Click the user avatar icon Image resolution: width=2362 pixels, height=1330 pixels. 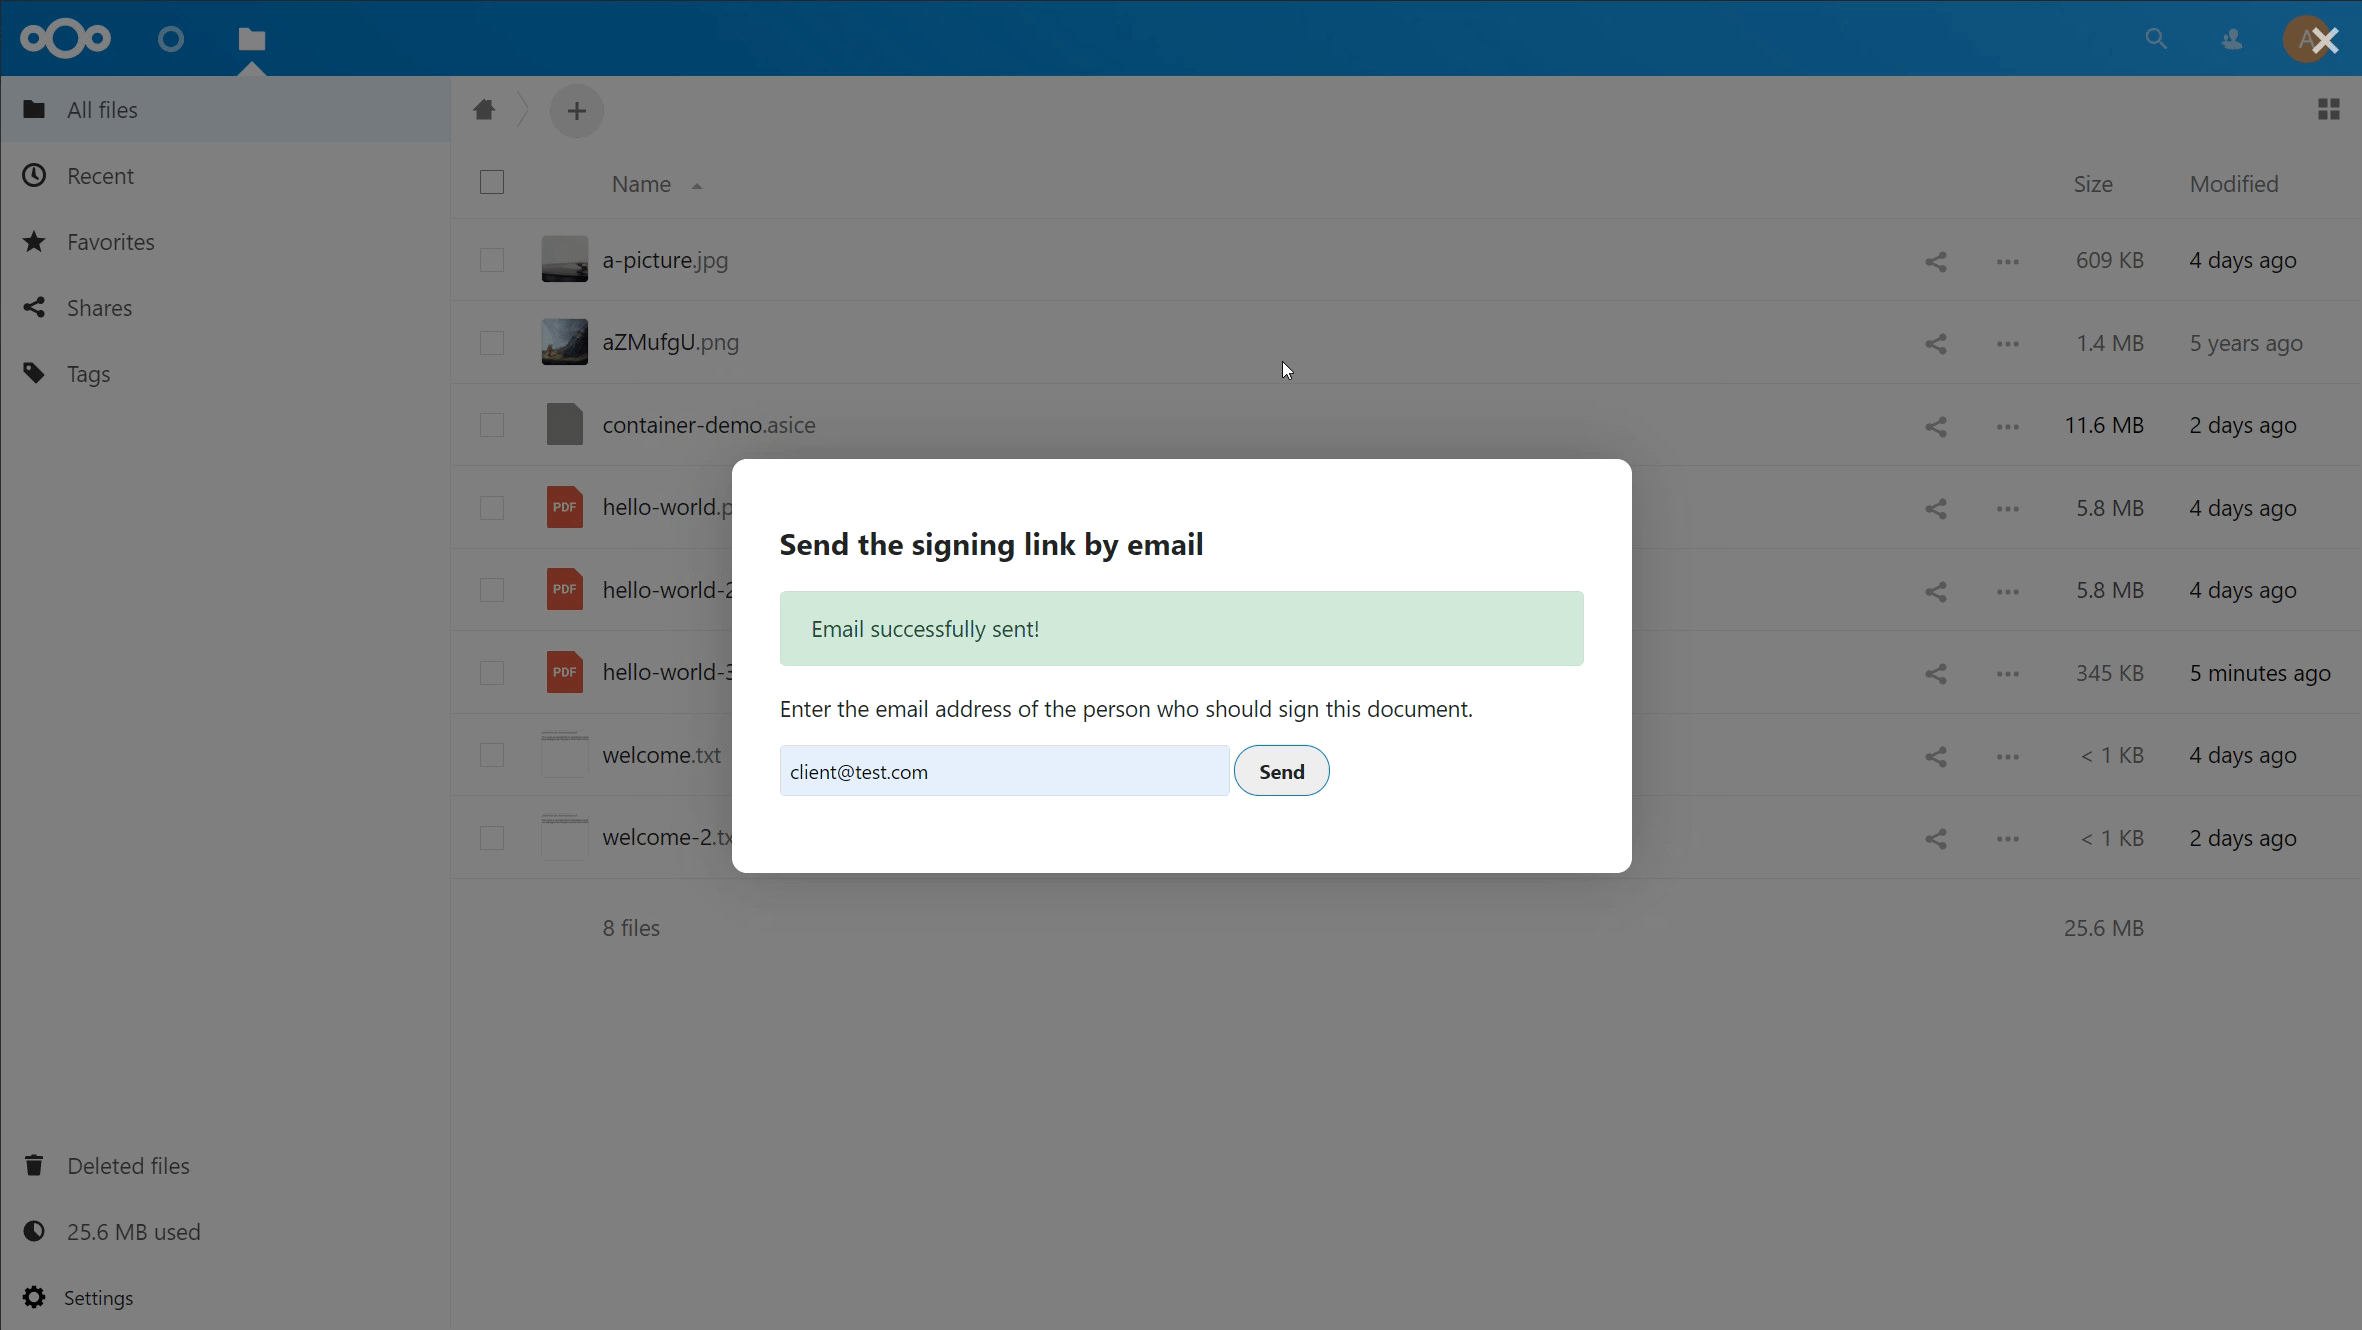click(x=2307, y=37)
